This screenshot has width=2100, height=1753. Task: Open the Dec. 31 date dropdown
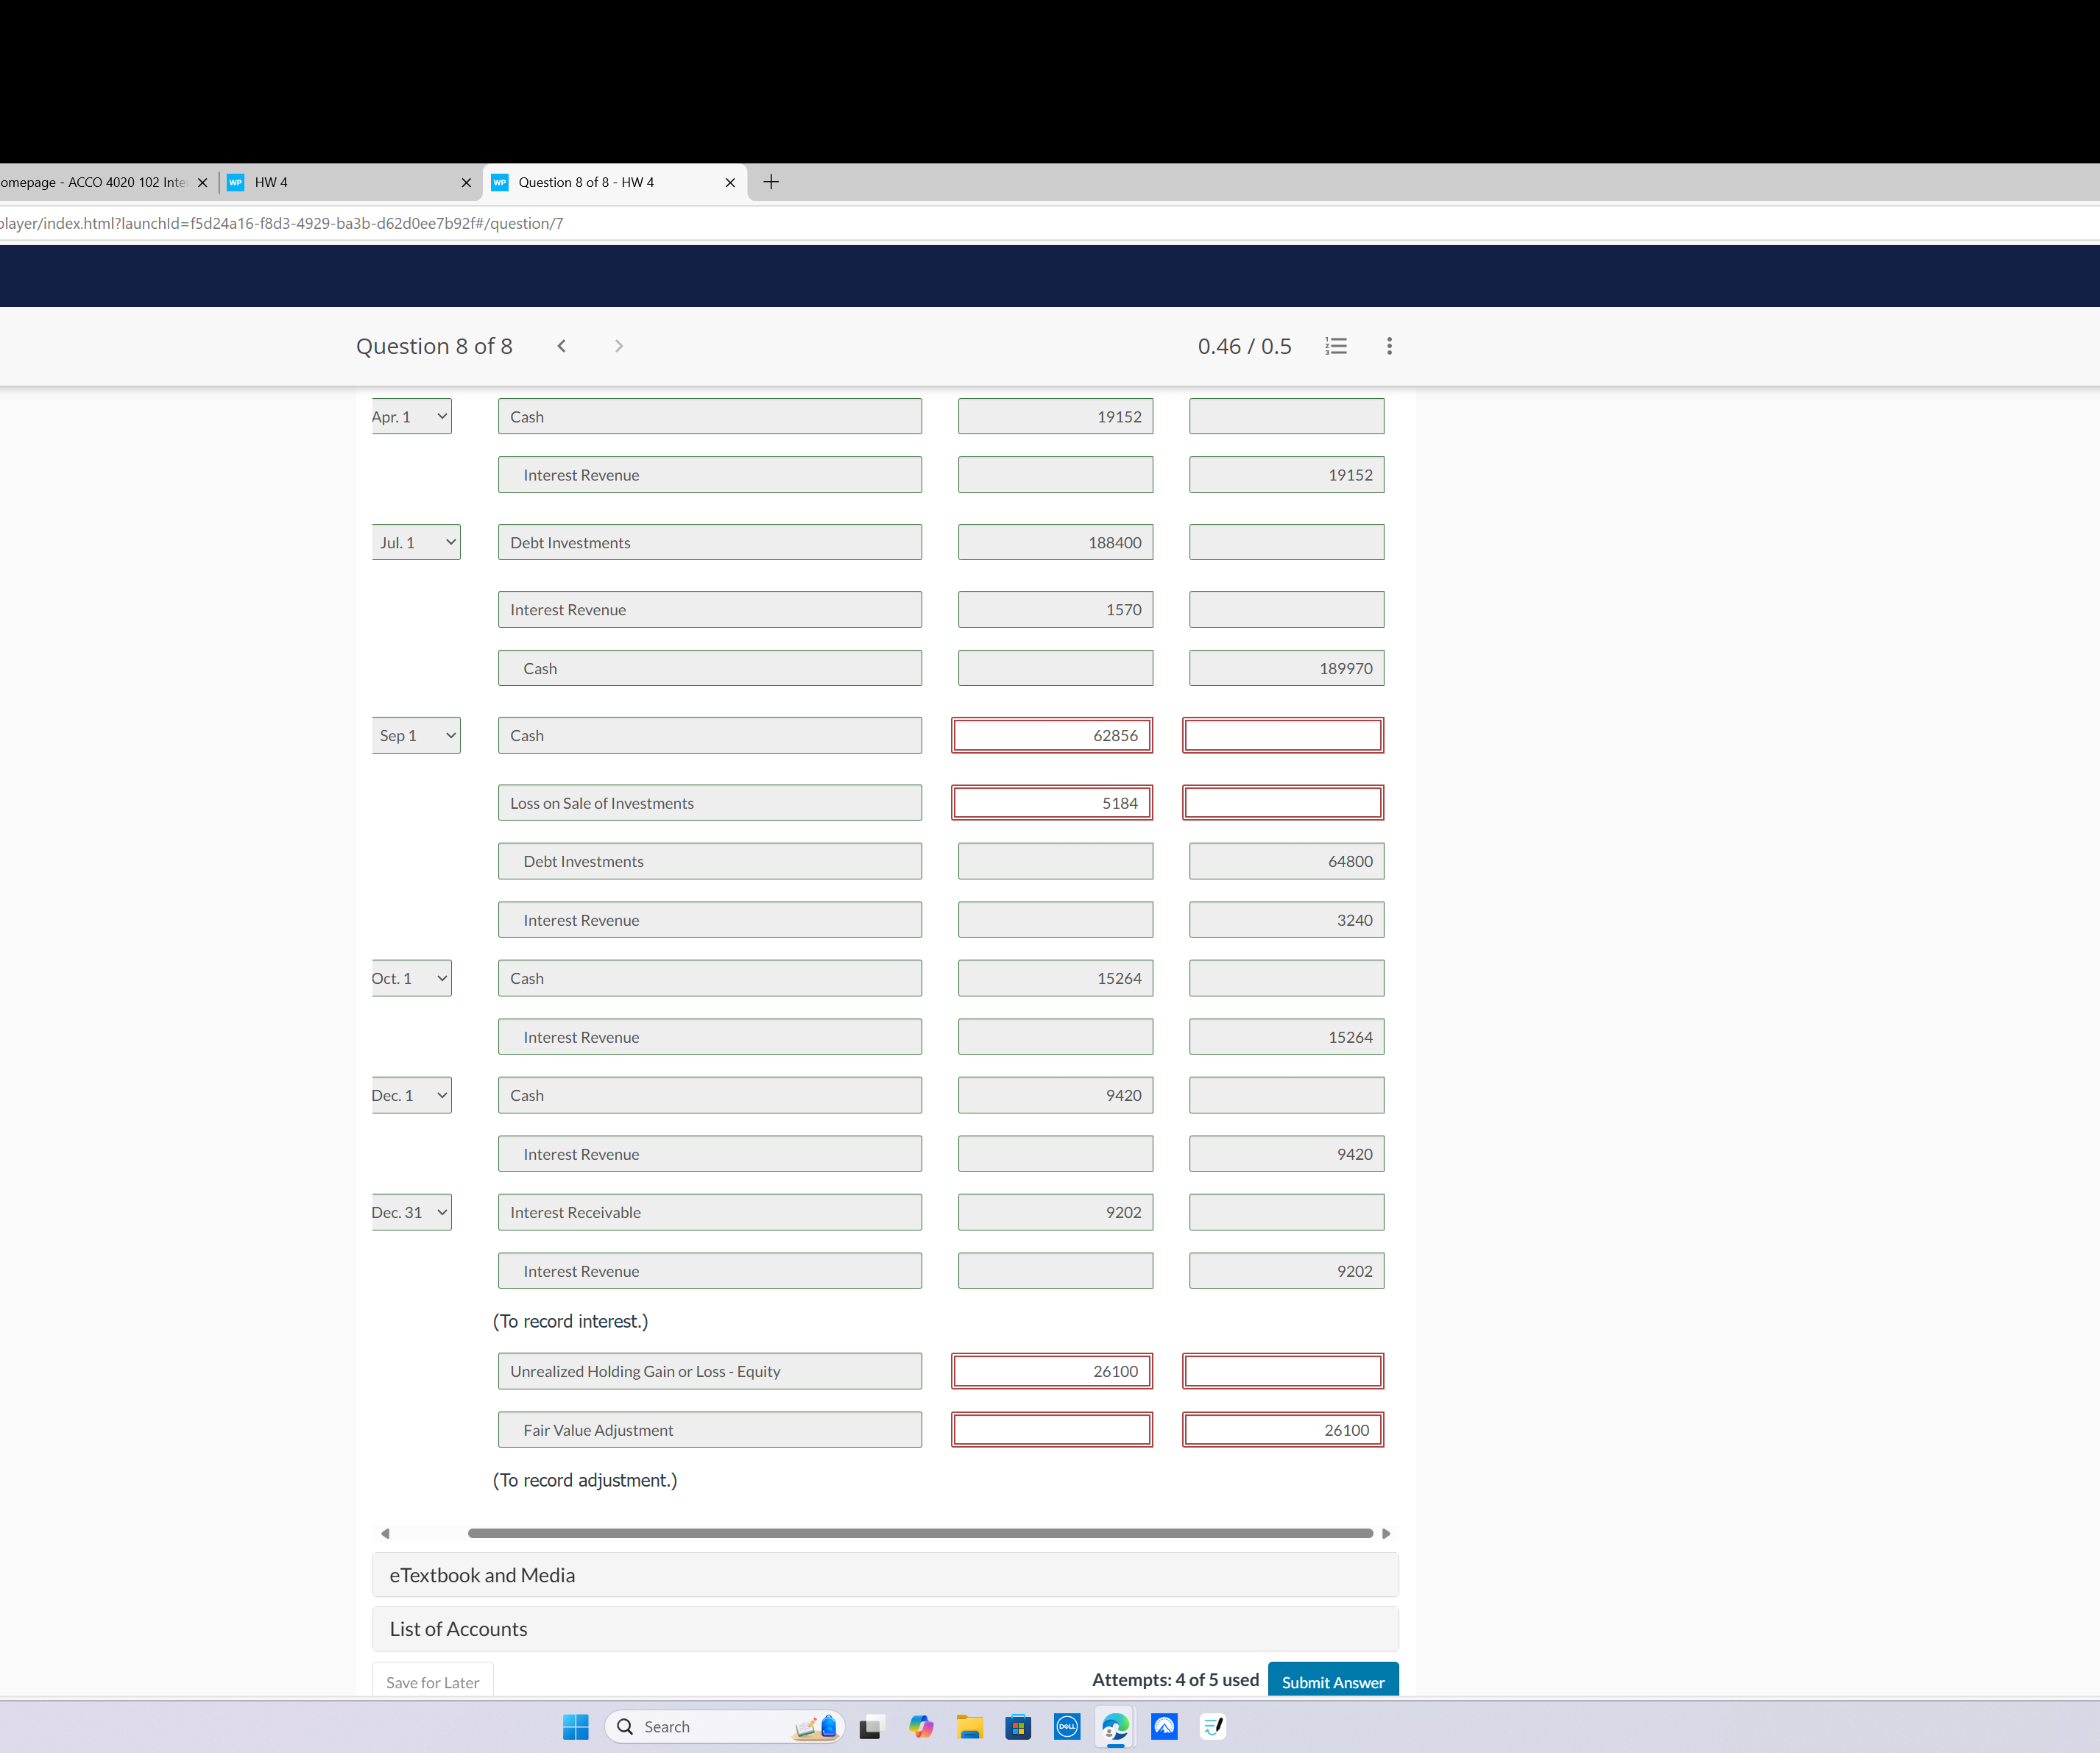click(x=411, y=1212)
